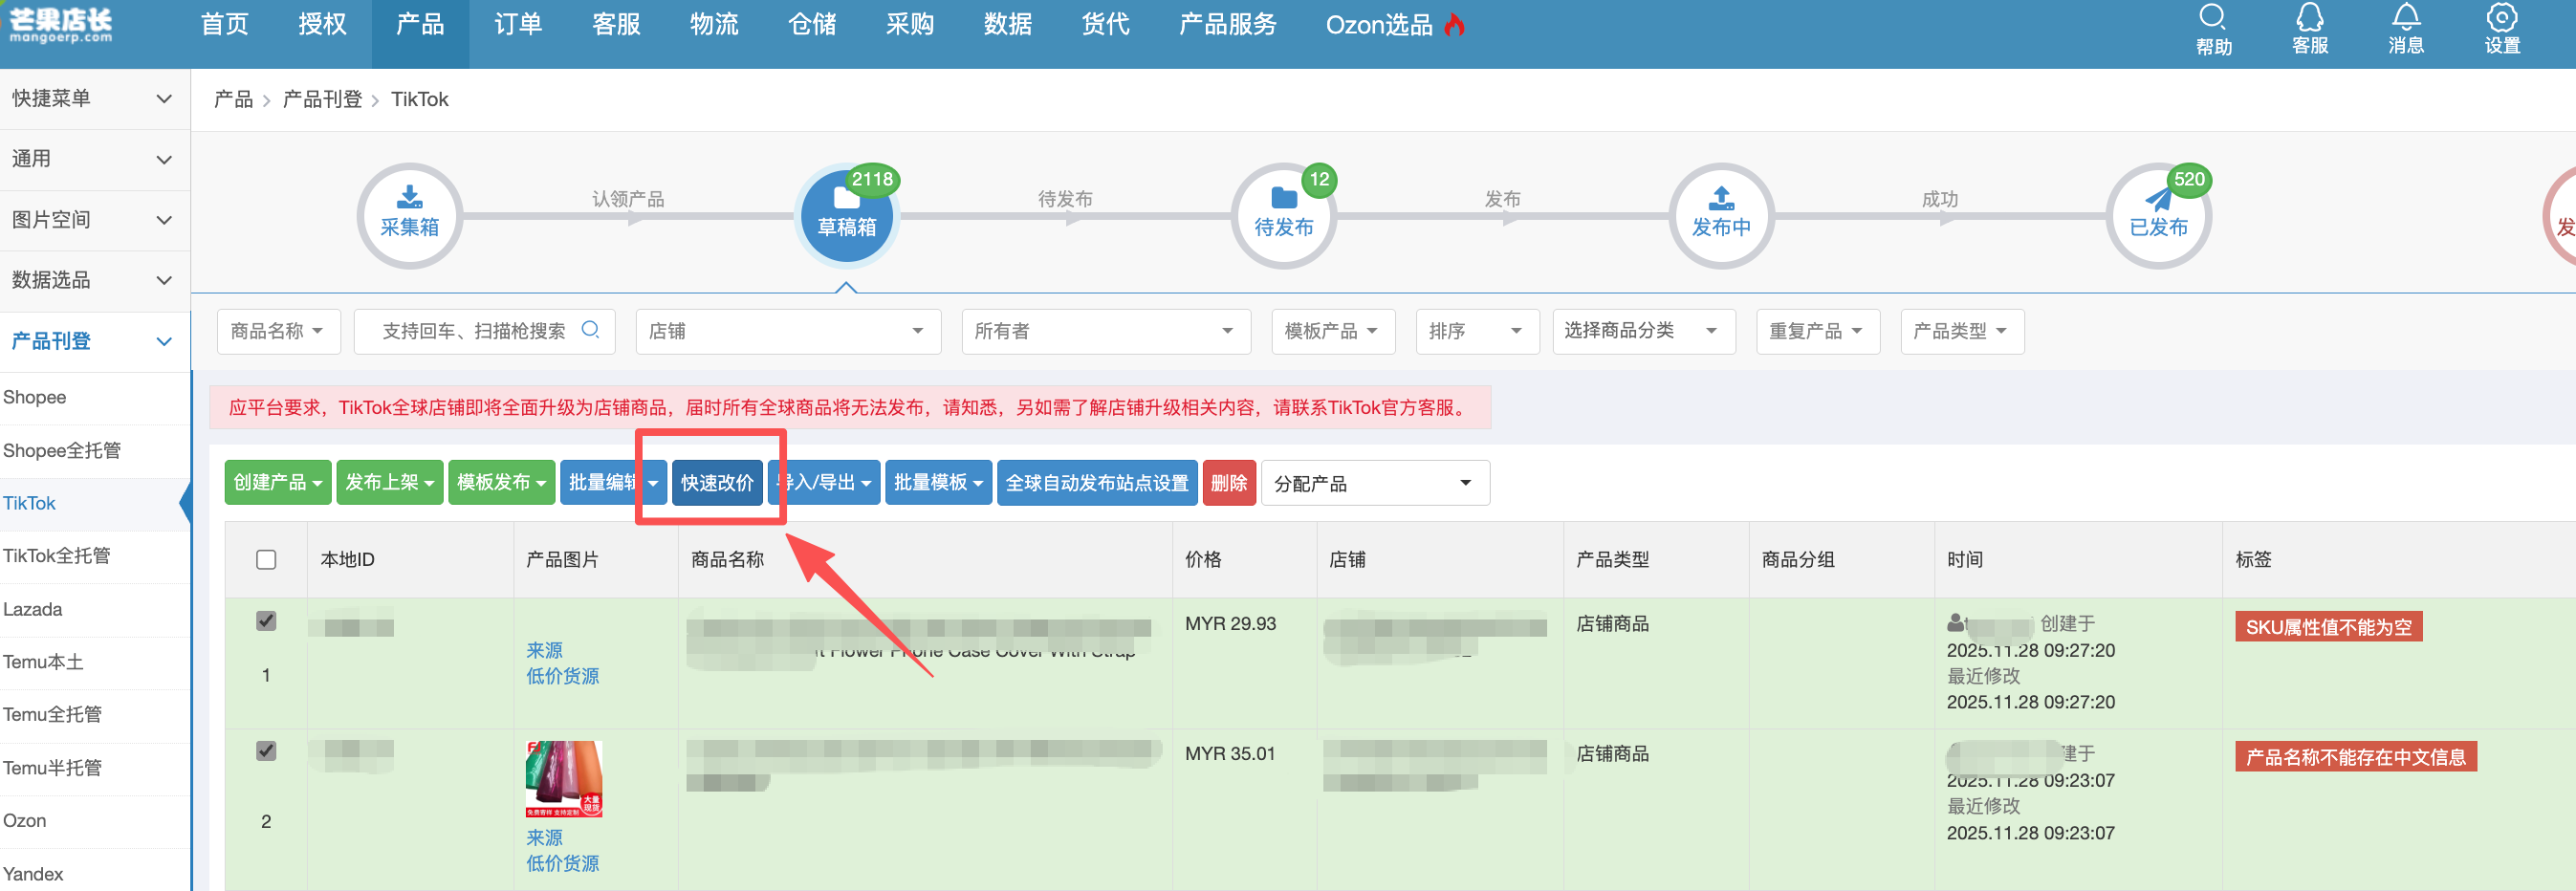Uncheck the checkbox for product row 2
The image size is (2576, 891).
(x=266, y=751)
